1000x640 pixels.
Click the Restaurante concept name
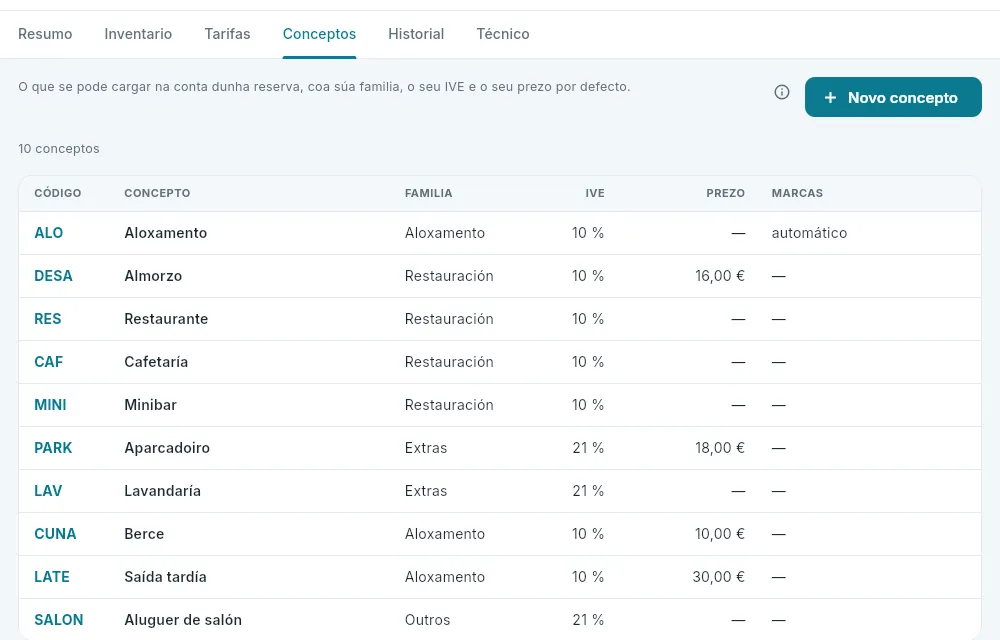pos(166,319)
